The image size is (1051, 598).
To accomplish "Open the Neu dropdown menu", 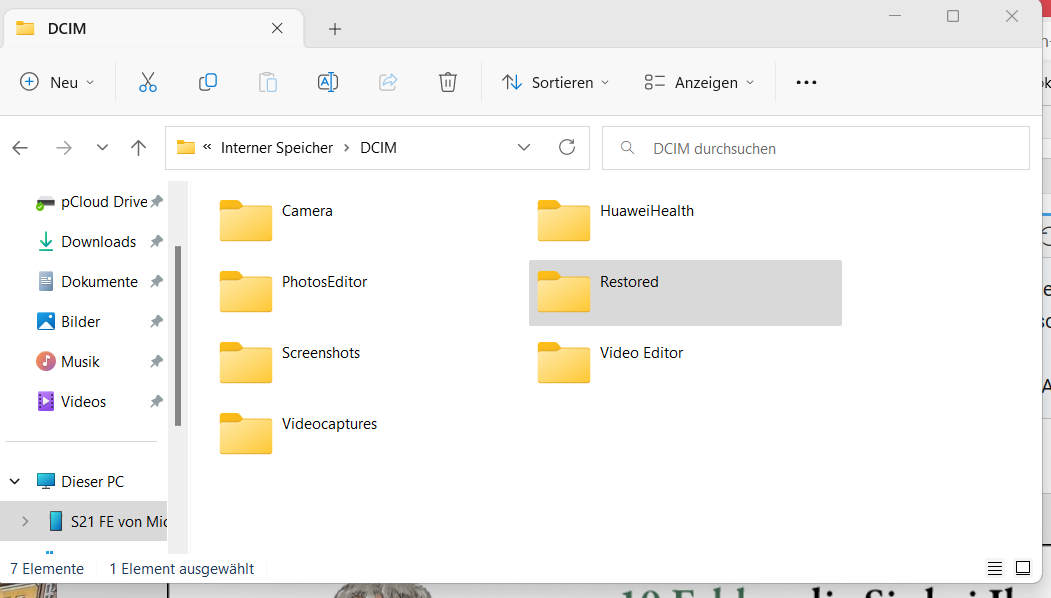I will [x=58, y=83].
